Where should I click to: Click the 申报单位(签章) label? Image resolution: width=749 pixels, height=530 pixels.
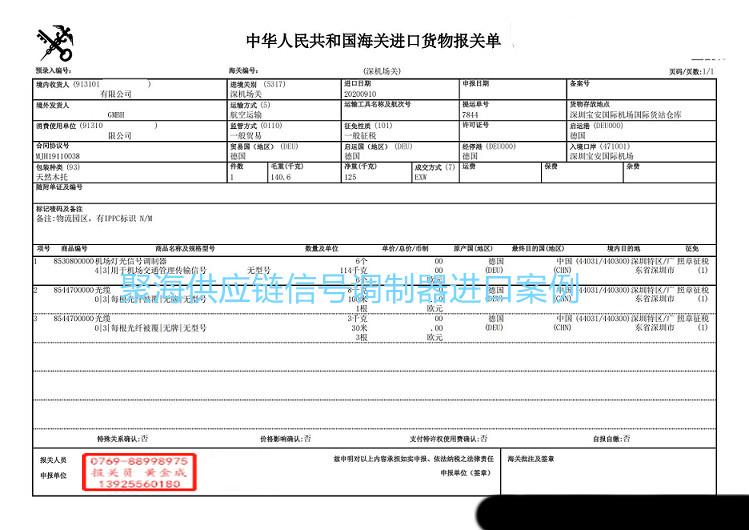click(x=465, y=473)
